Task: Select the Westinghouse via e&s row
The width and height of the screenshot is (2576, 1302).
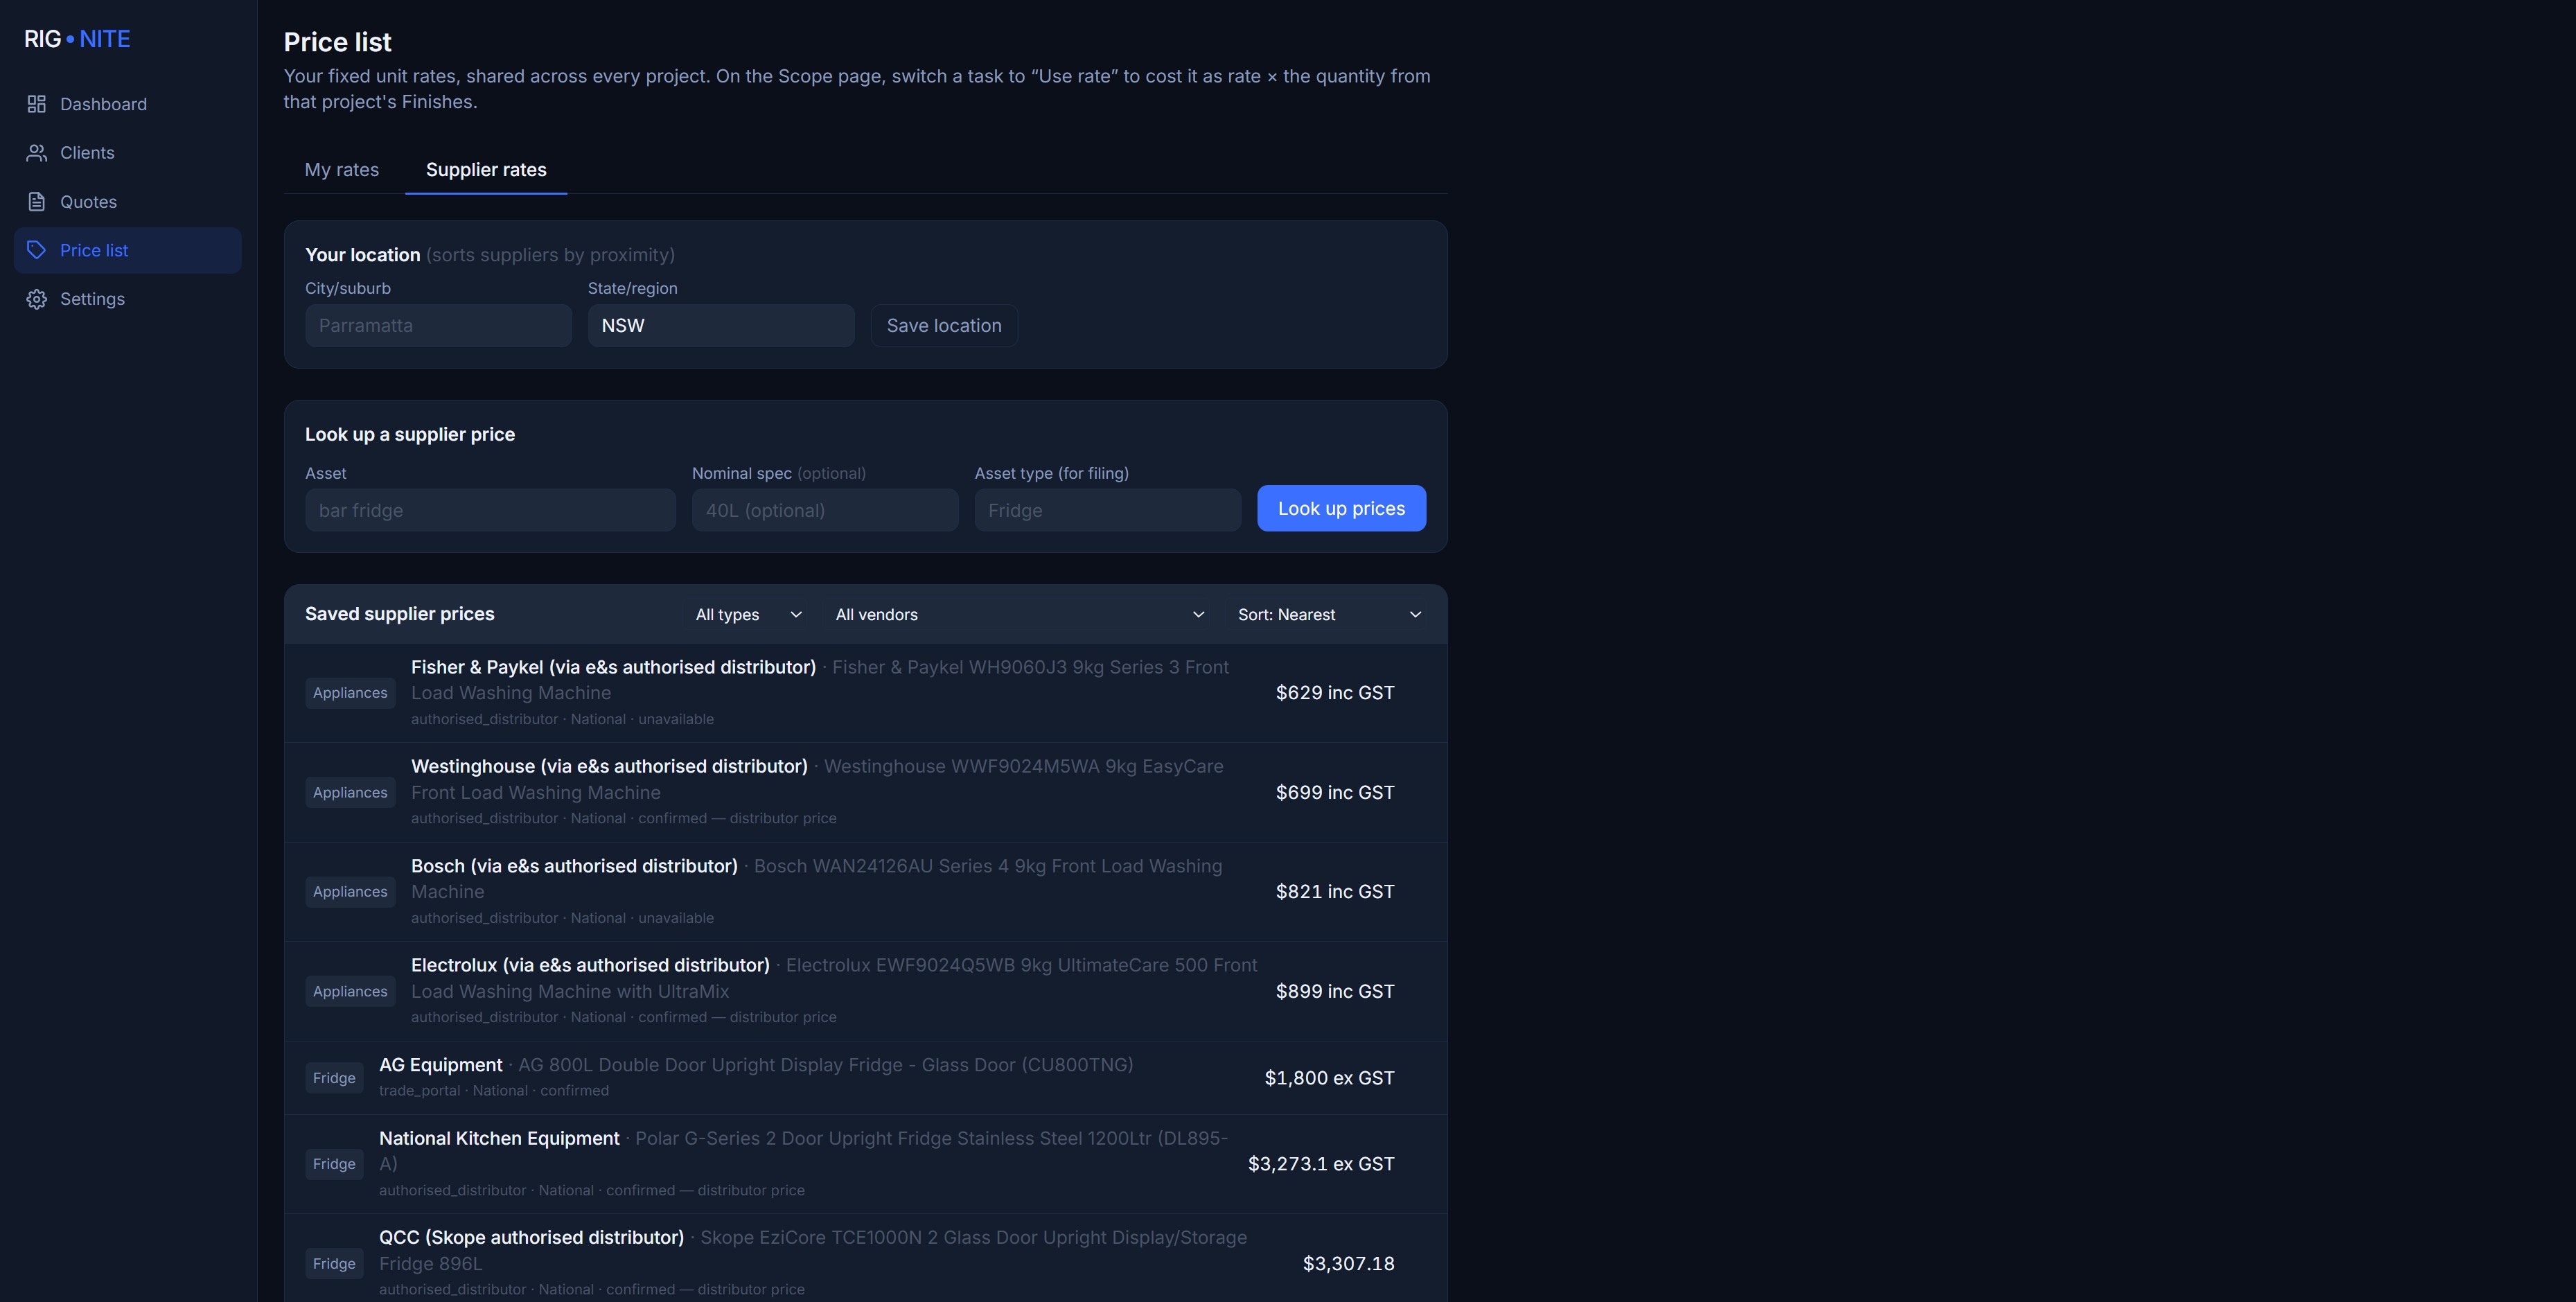Action: 865,793
